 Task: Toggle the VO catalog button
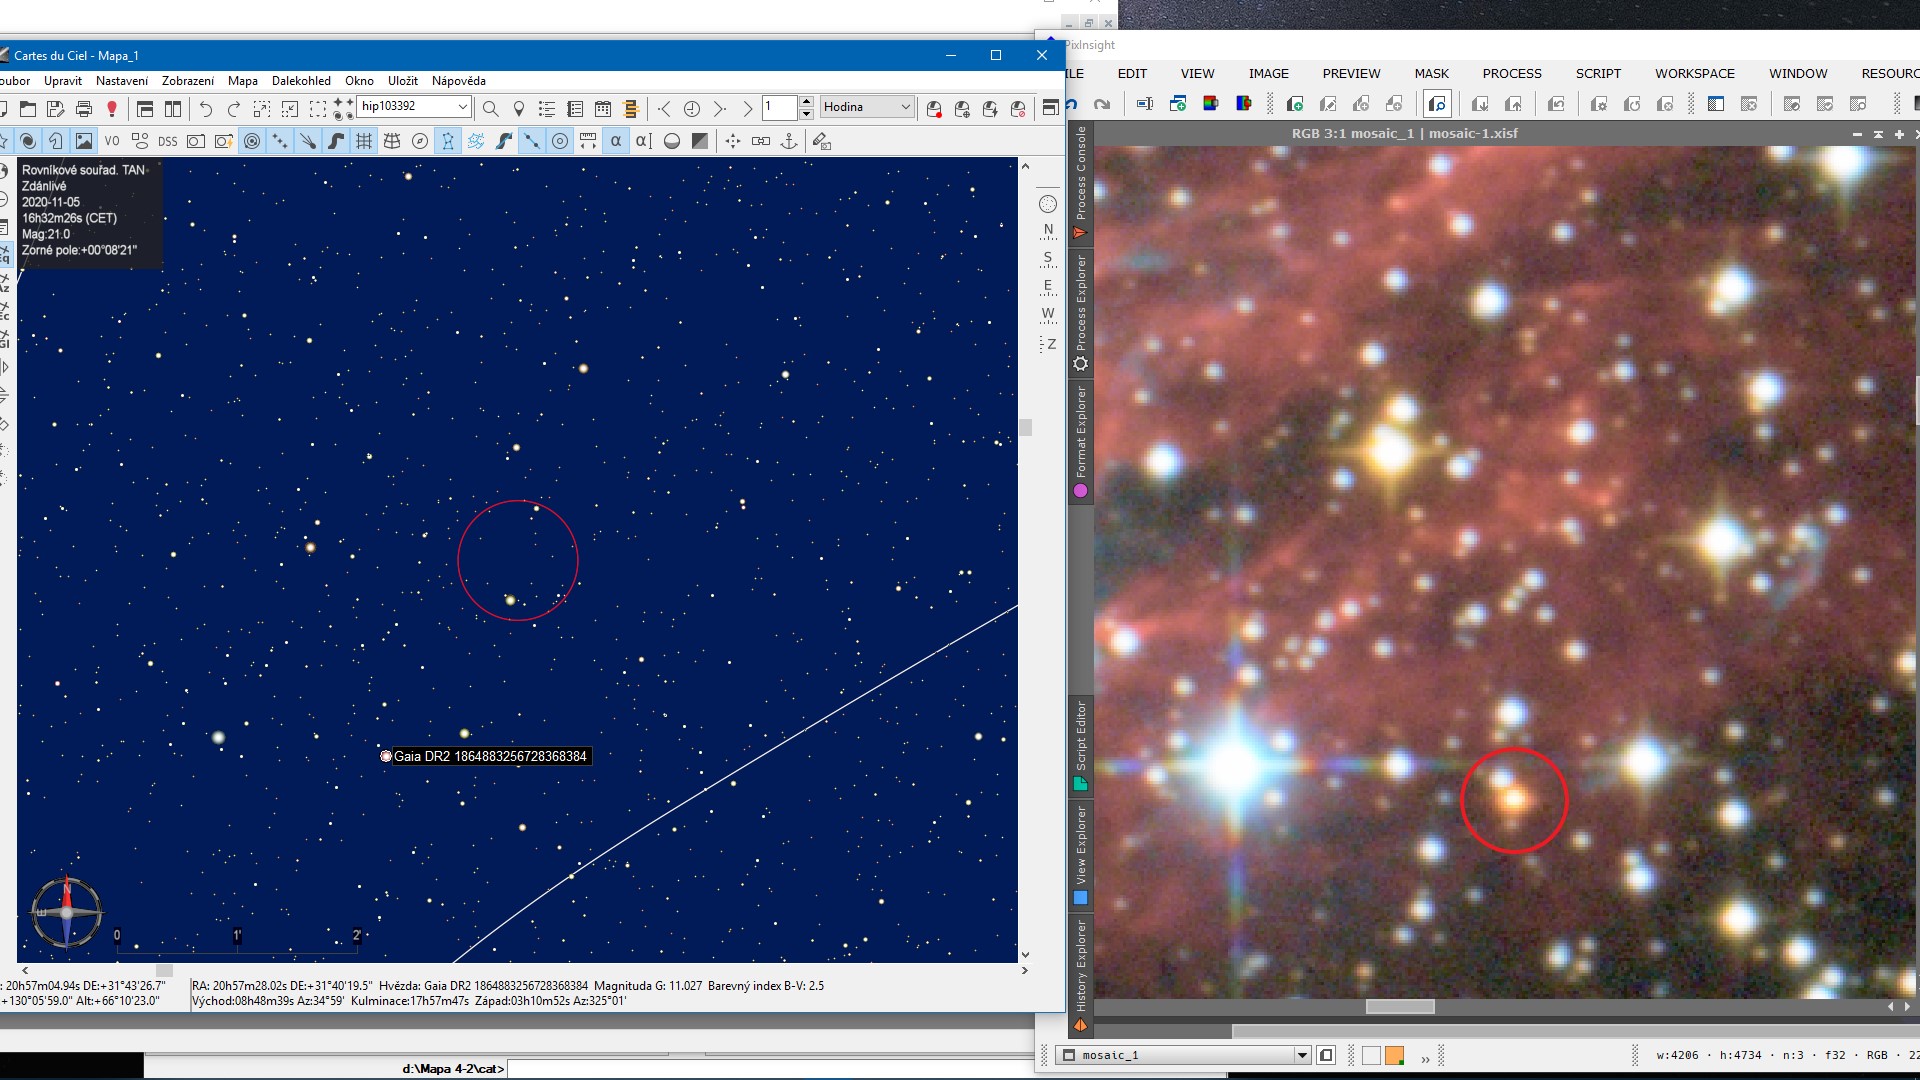112,141
